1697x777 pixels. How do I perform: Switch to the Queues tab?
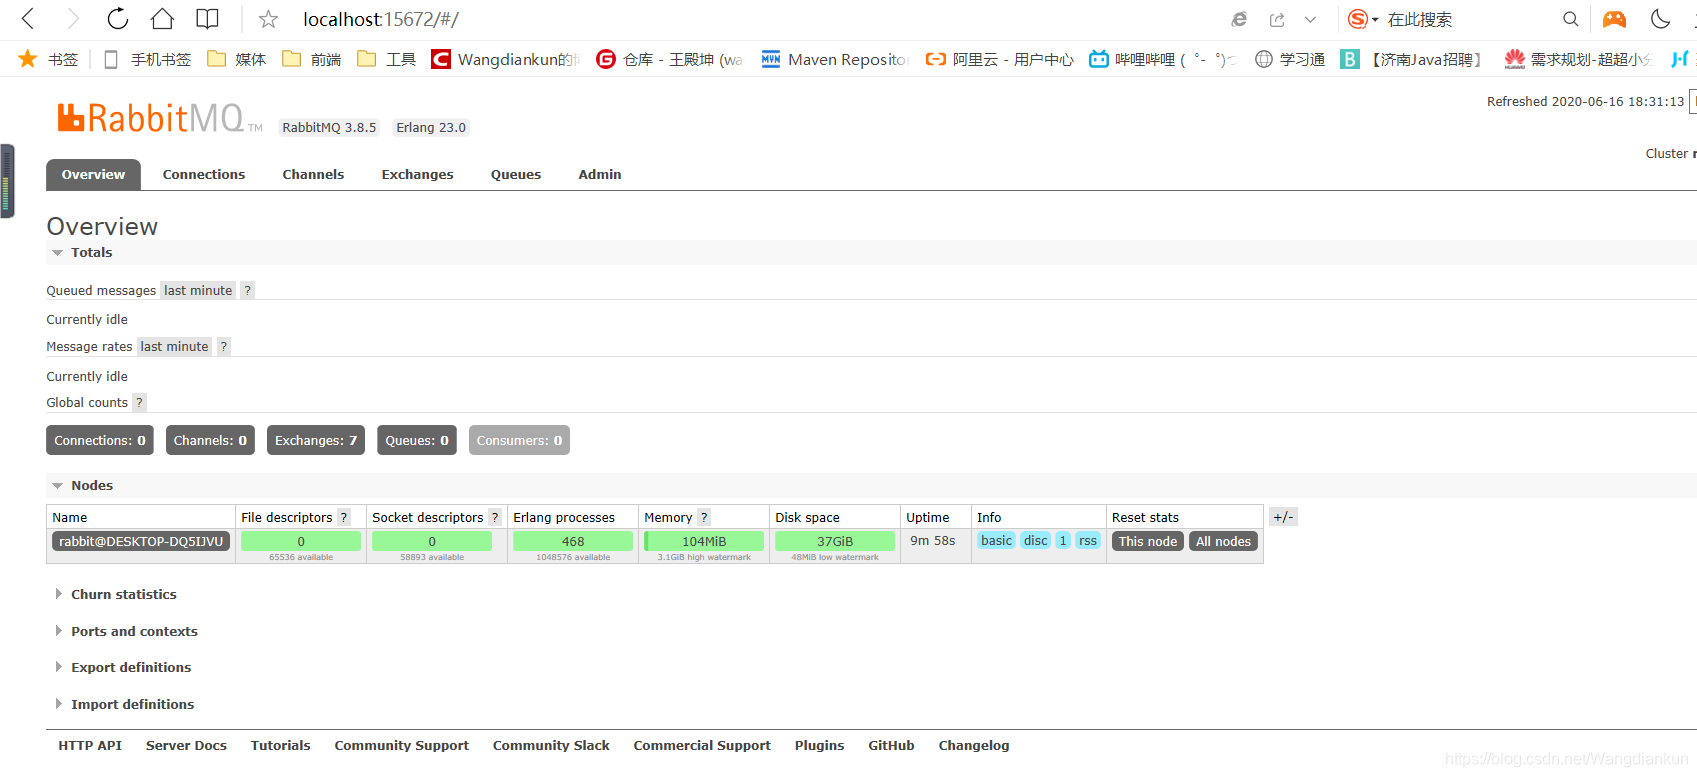(516, 174)
